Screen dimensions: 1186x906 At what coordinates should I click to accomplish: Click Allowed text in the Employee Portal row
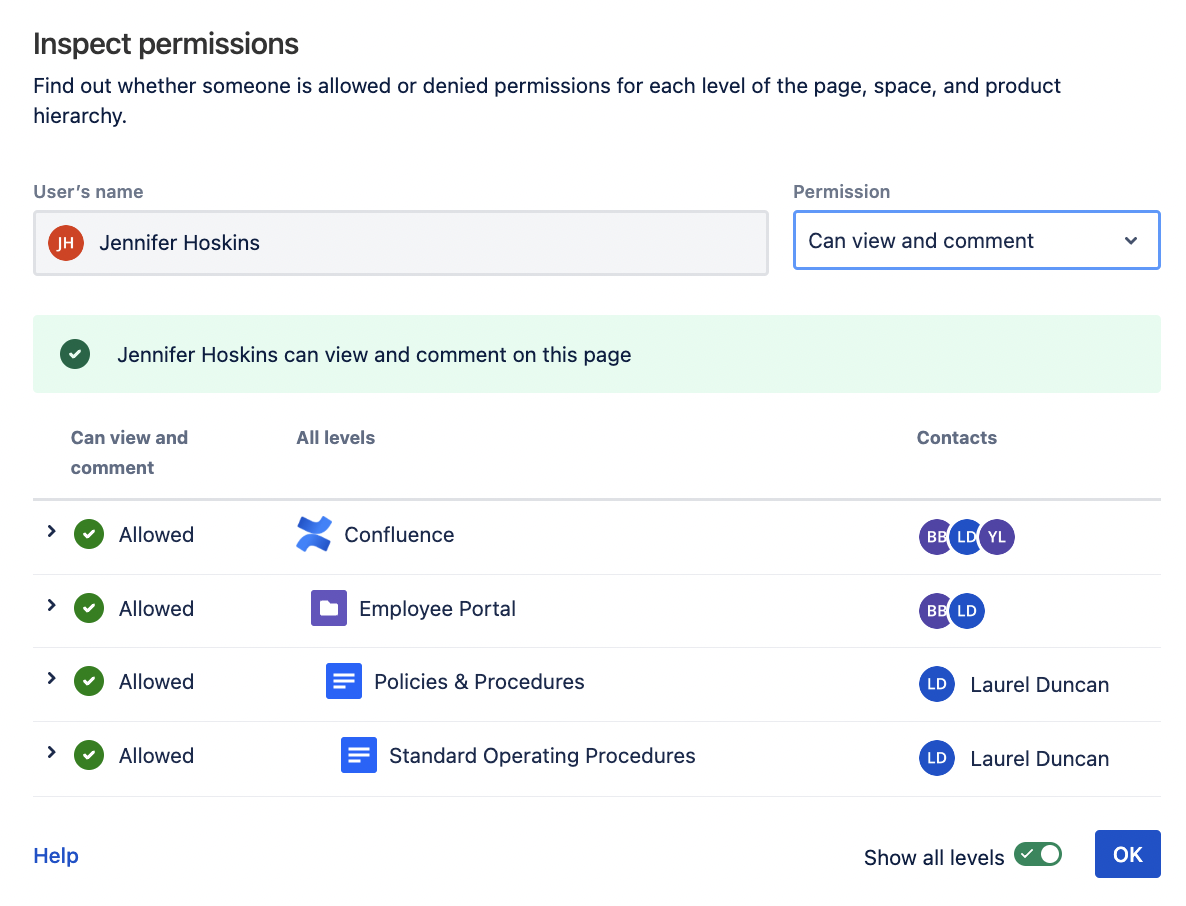157,609
